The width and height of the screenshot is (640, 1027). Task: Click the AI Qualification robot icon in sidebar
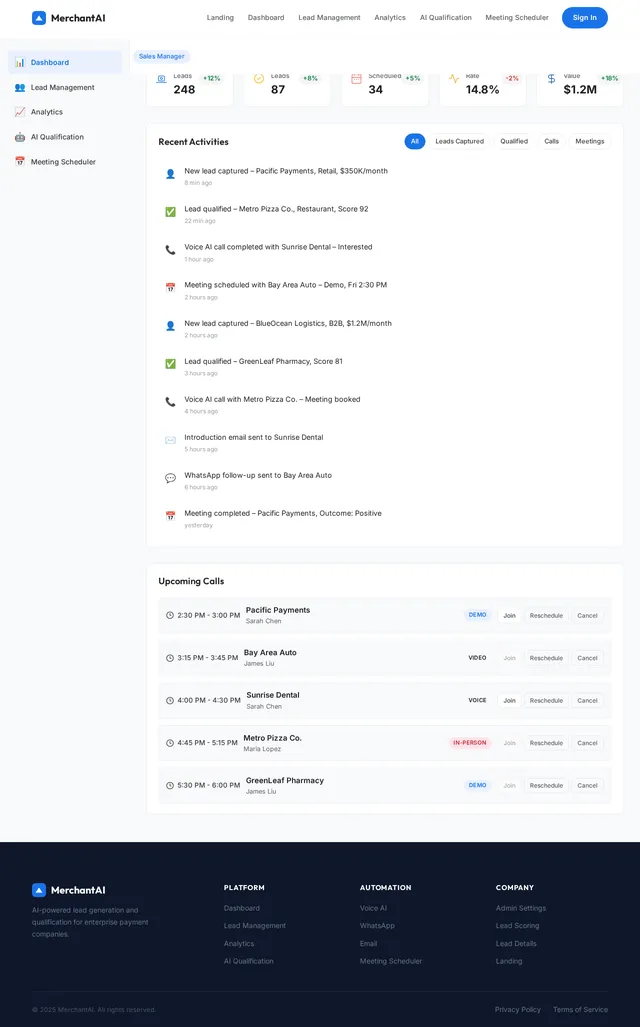(x=20, y=137)
